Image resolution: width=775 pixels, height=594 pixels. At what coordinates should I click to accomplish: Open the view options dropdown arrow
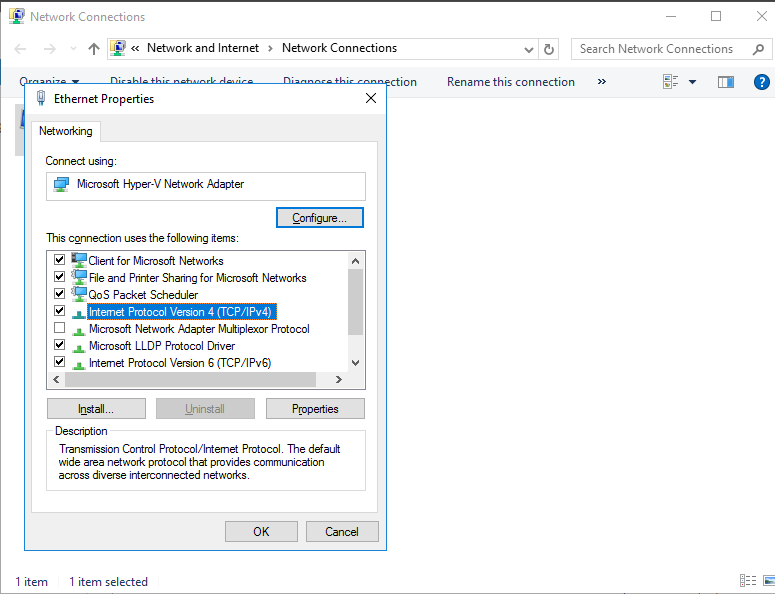pyautogui.click(x=692, y=82)
